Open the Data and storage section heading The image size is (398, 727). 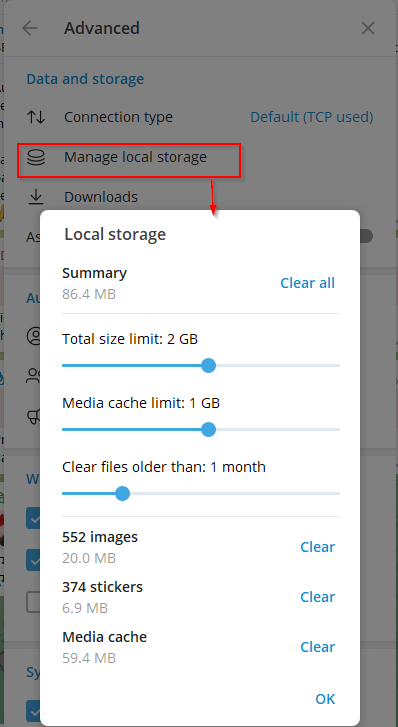[85, 79]
